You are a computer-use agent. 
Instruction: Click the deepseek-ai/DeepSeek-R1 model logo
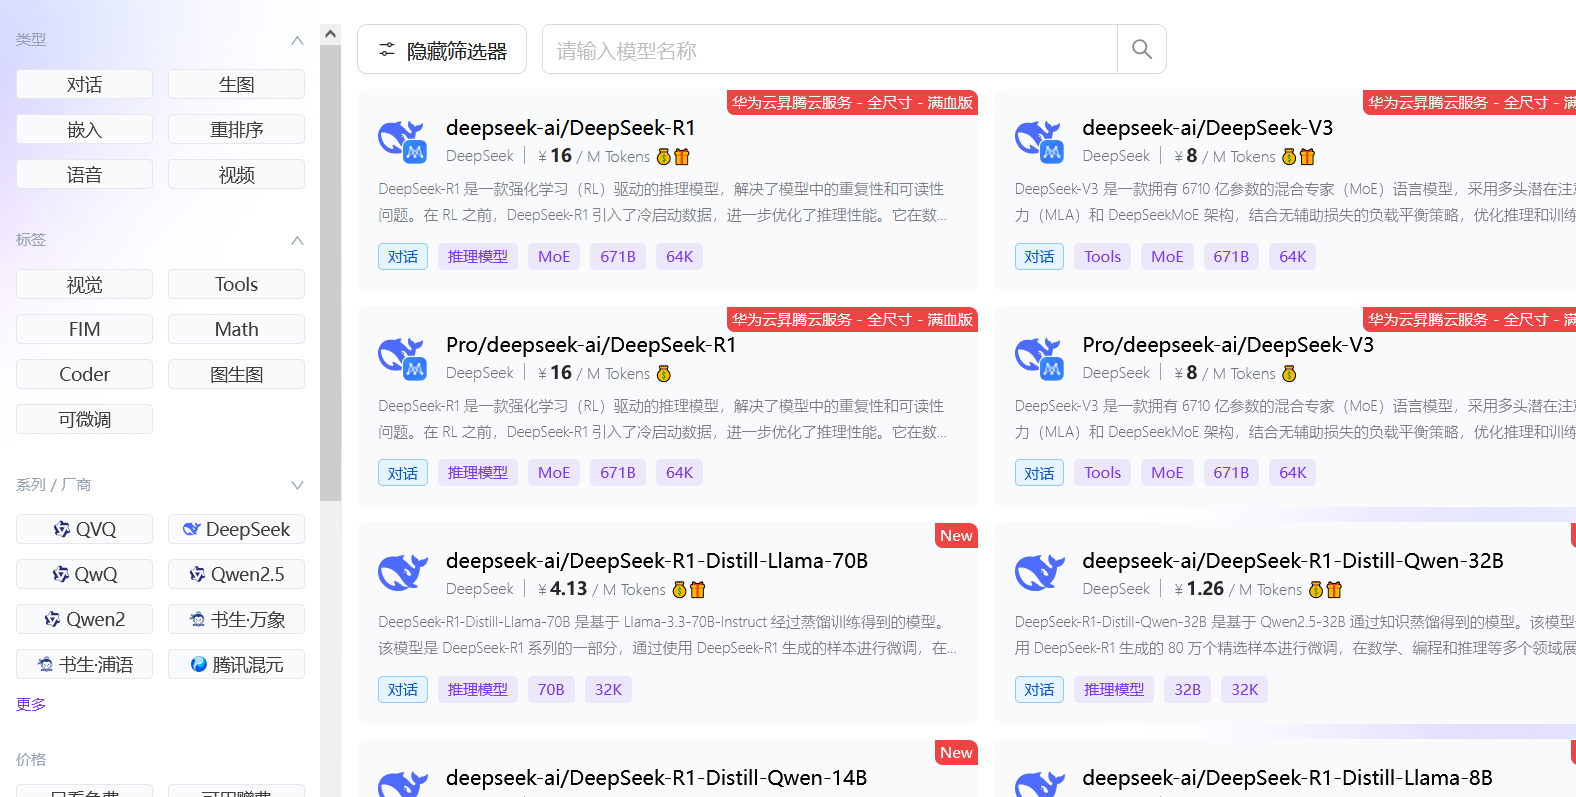pyautogui.click(x=403, y=141)
